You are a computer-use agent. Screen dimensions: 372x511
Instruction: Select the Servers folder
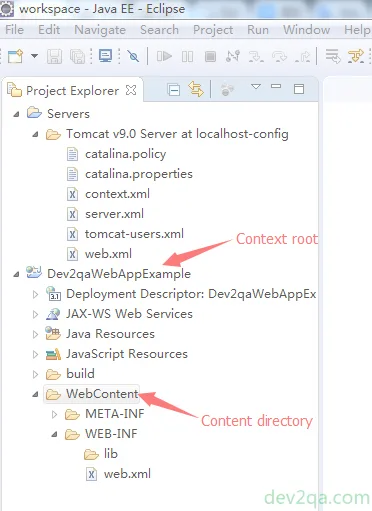[x=68, y=114]
